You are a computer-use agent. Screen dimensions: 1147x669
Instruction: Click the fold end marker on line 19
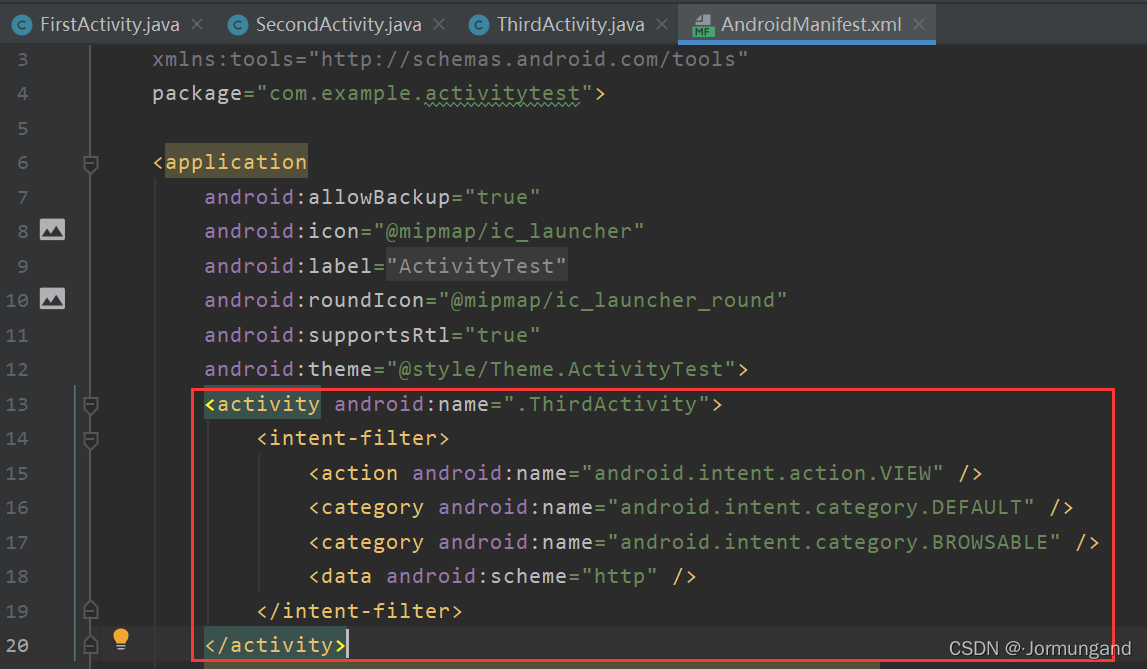click(x=91, y=610)
